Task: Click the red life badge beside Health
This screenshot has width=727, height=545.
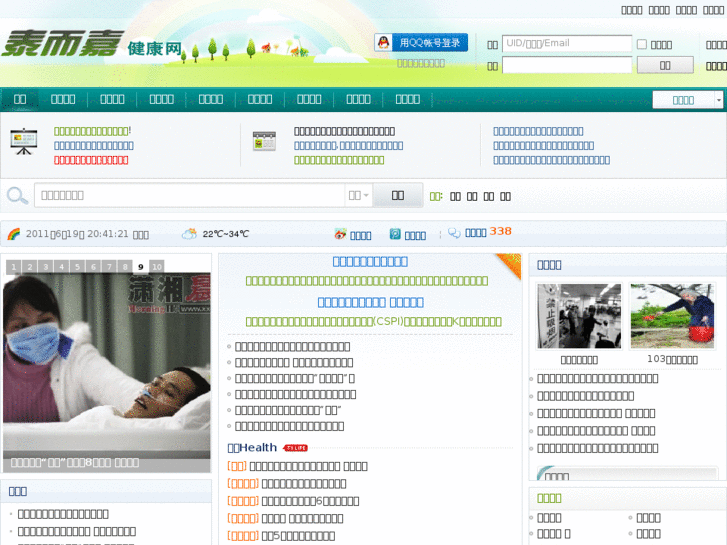Action: tap(295, 448)
